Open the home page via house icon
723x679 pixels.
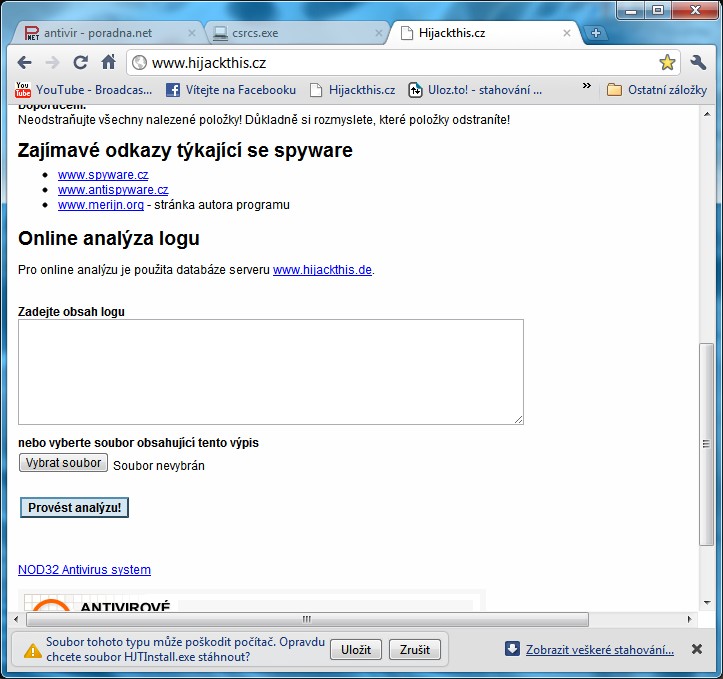pyautogui.click(x=109, y=62)
